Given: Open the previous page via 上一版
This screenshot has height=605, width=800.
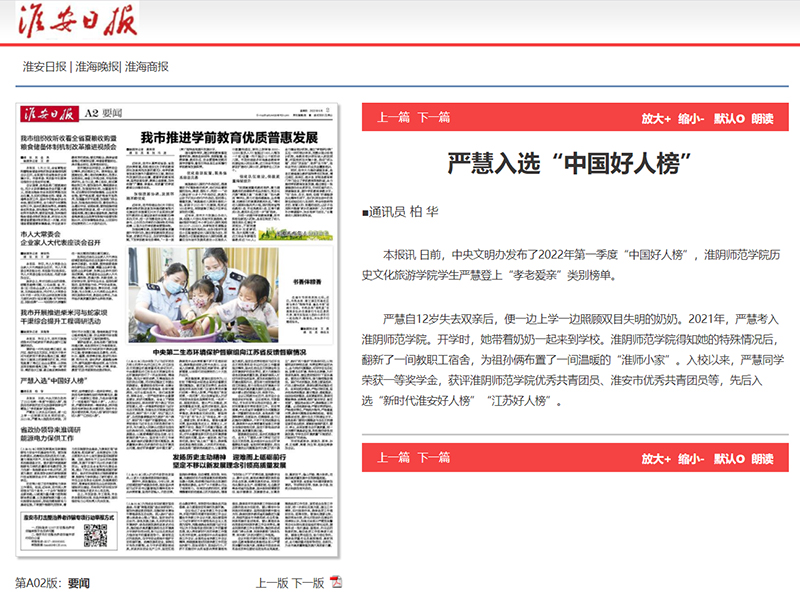Looking at the screenshot, I should tap(272, 583).
